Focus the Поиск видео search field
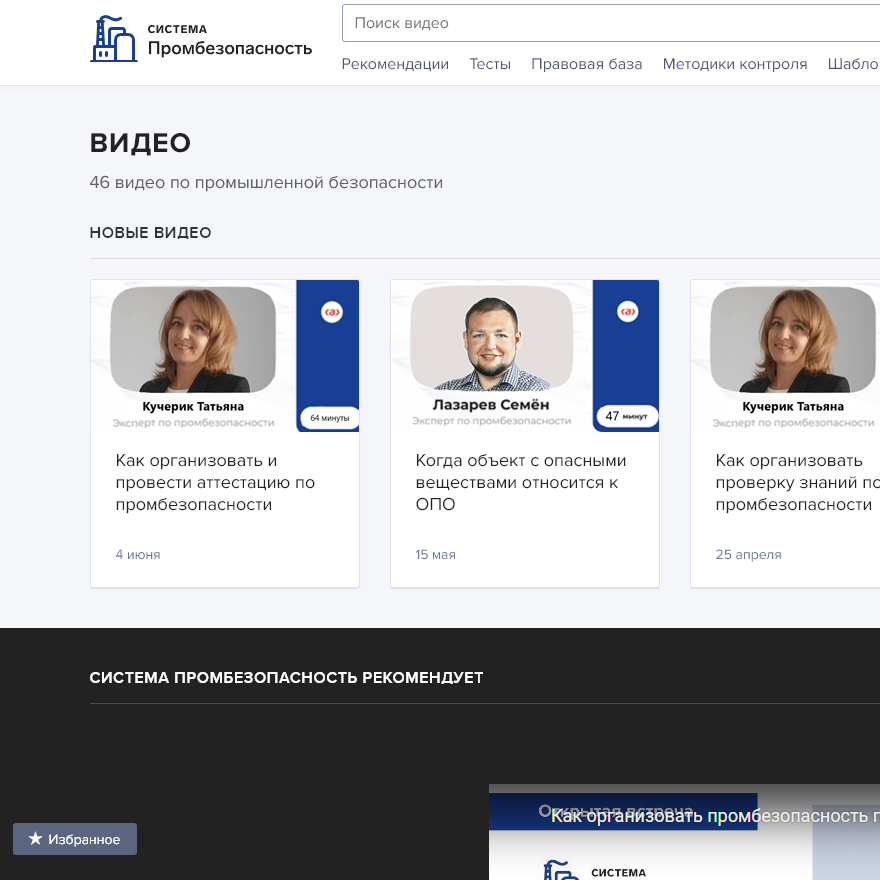The image size is (880, 880). (x=611, y=23)
